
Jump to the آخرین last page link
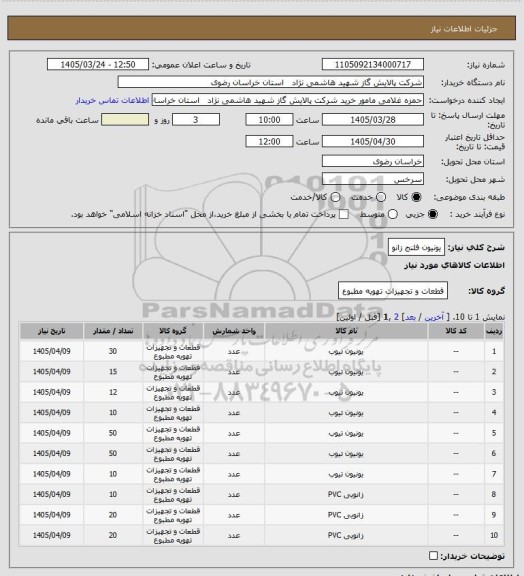click(434, 317)
